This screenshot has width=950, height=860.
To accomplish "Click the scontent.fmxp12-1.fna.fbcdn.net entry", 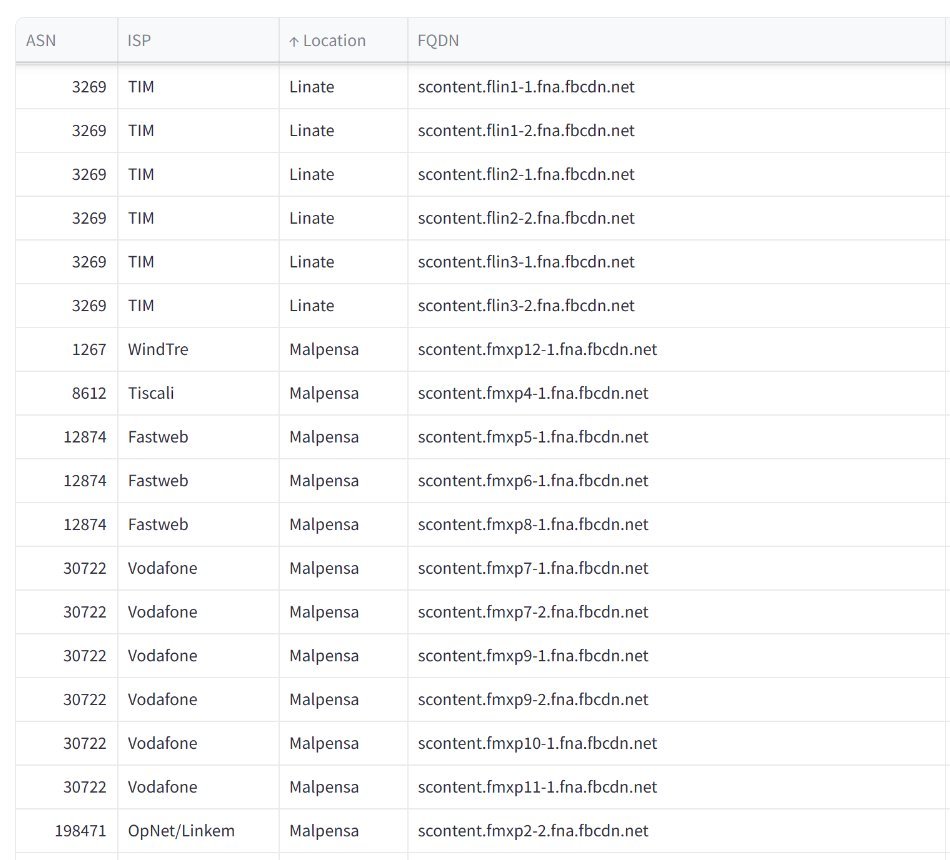I will click(x=537, y=350).
